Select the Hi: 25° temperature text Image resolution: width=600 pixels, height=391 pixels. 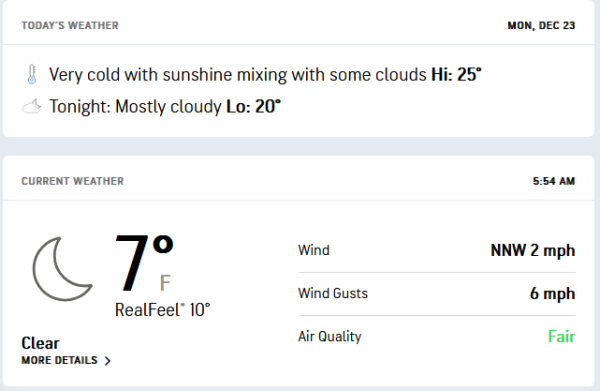pyautogui.click(x=457, y=75)
